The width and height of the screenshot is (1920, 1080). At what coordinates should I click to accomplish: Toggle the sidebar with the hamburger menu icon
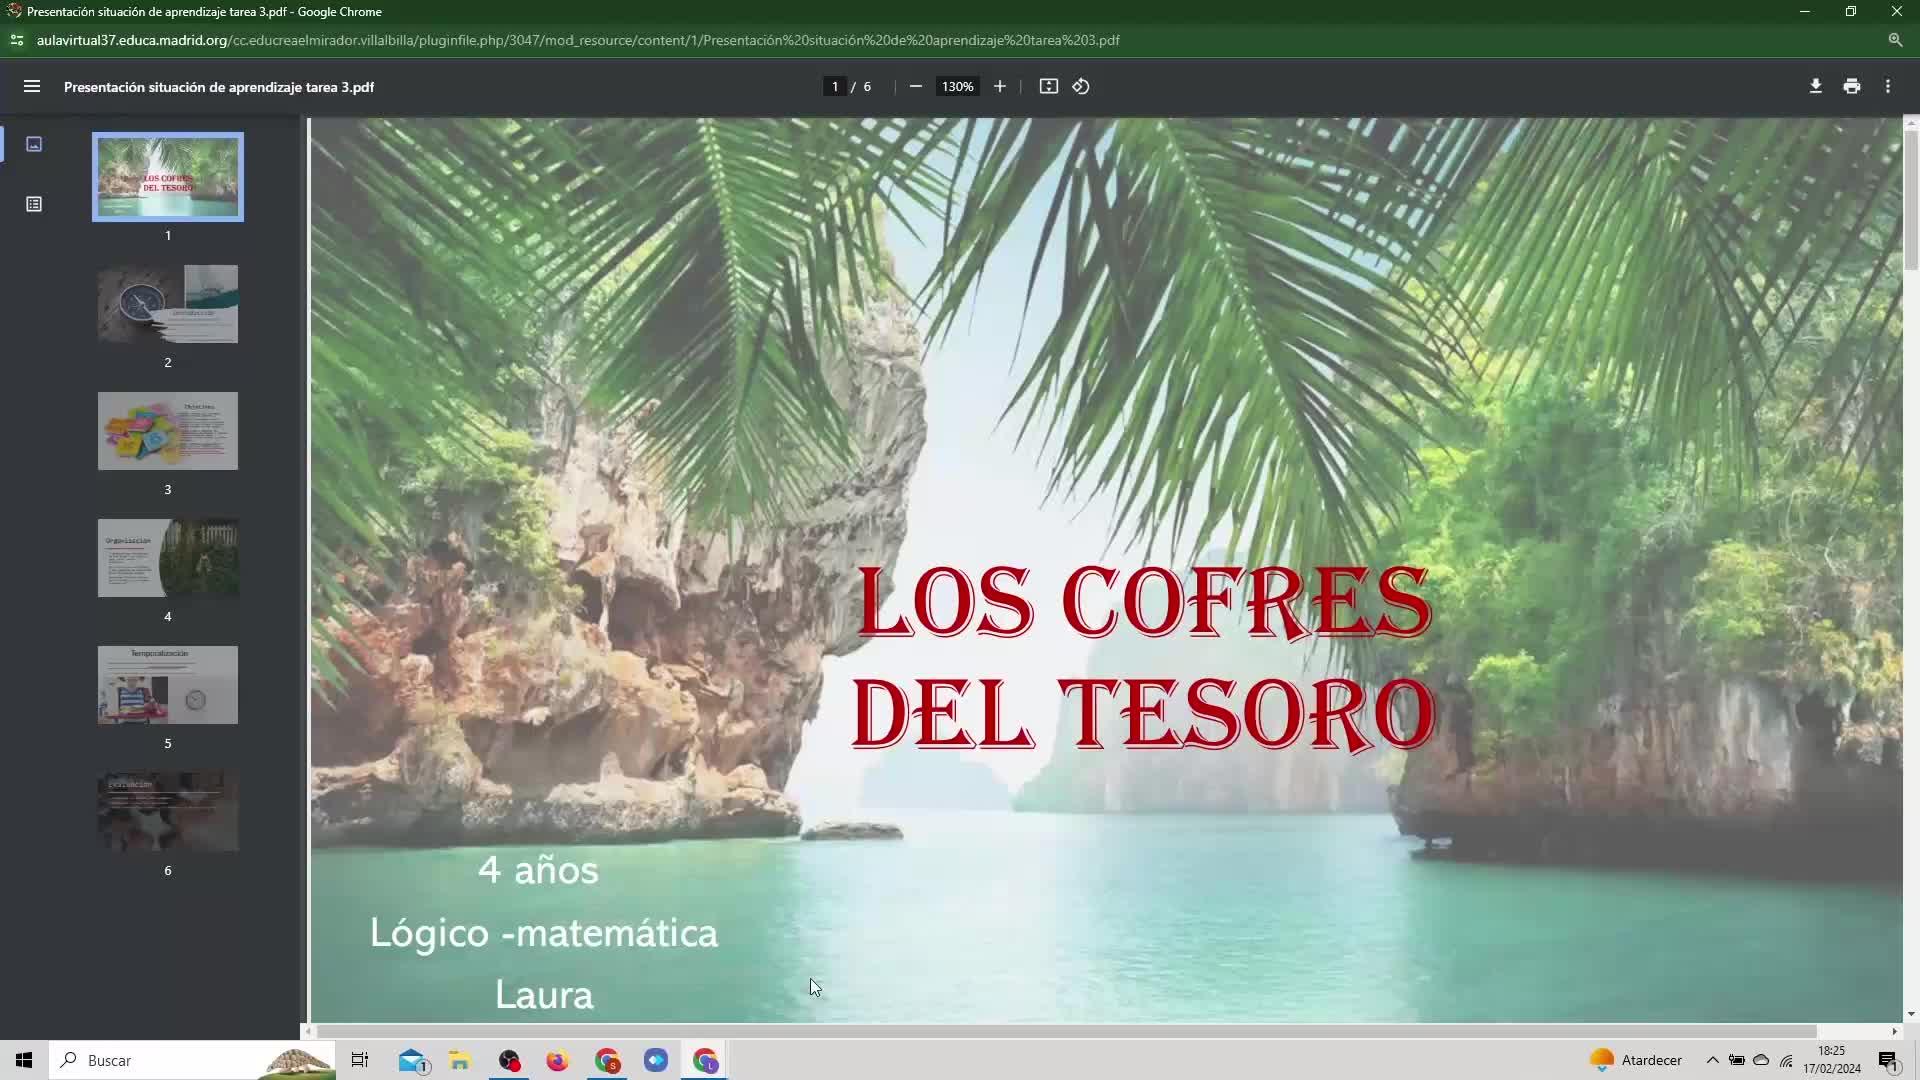(32, 87)
